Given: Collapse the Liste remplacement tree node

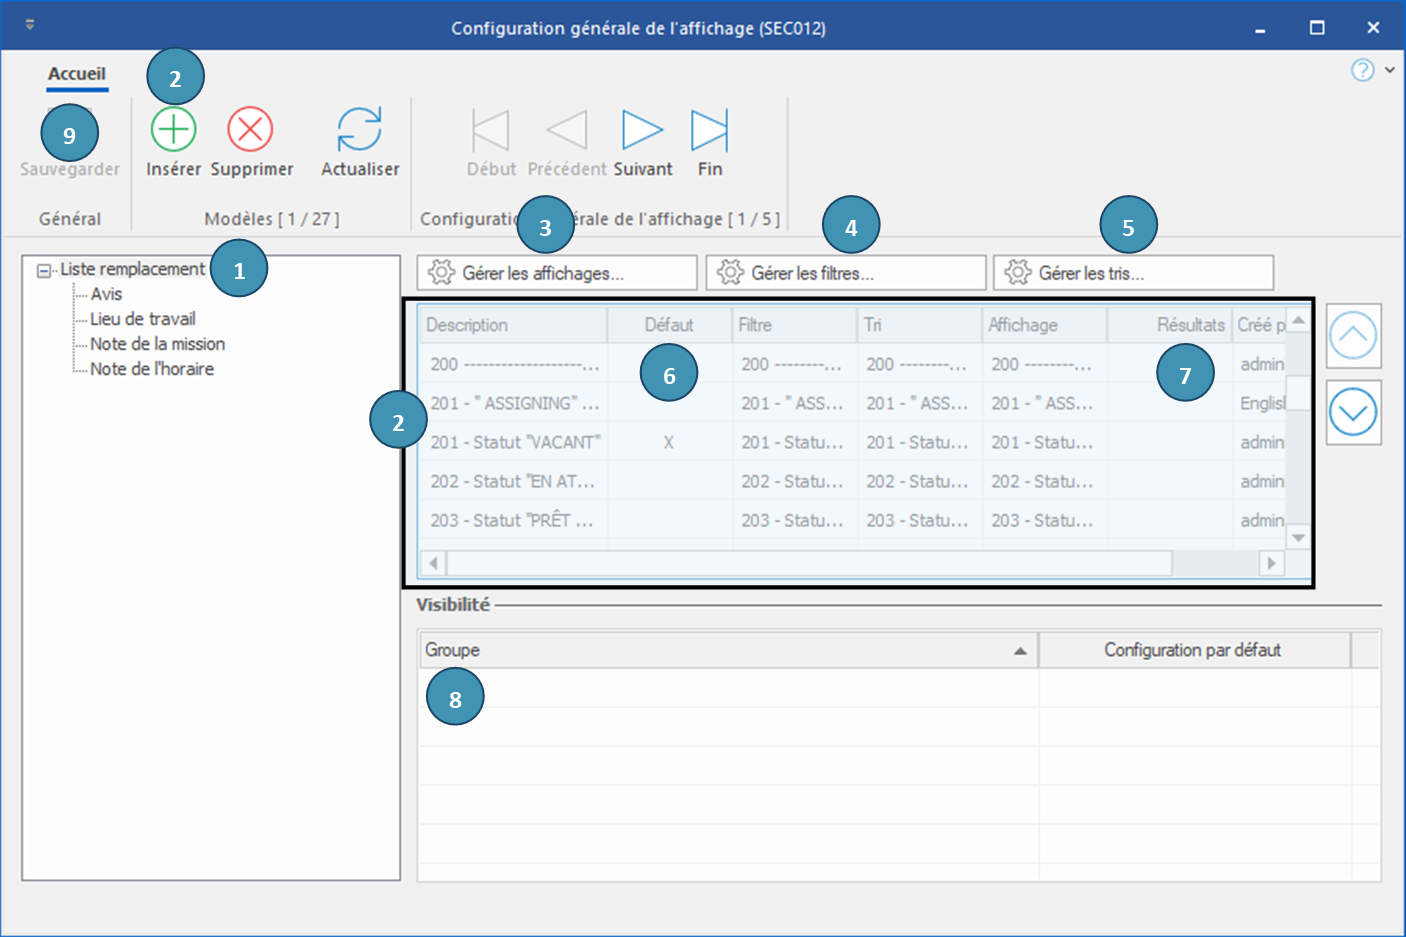Looking at the screenshot, I should point(43,271).
